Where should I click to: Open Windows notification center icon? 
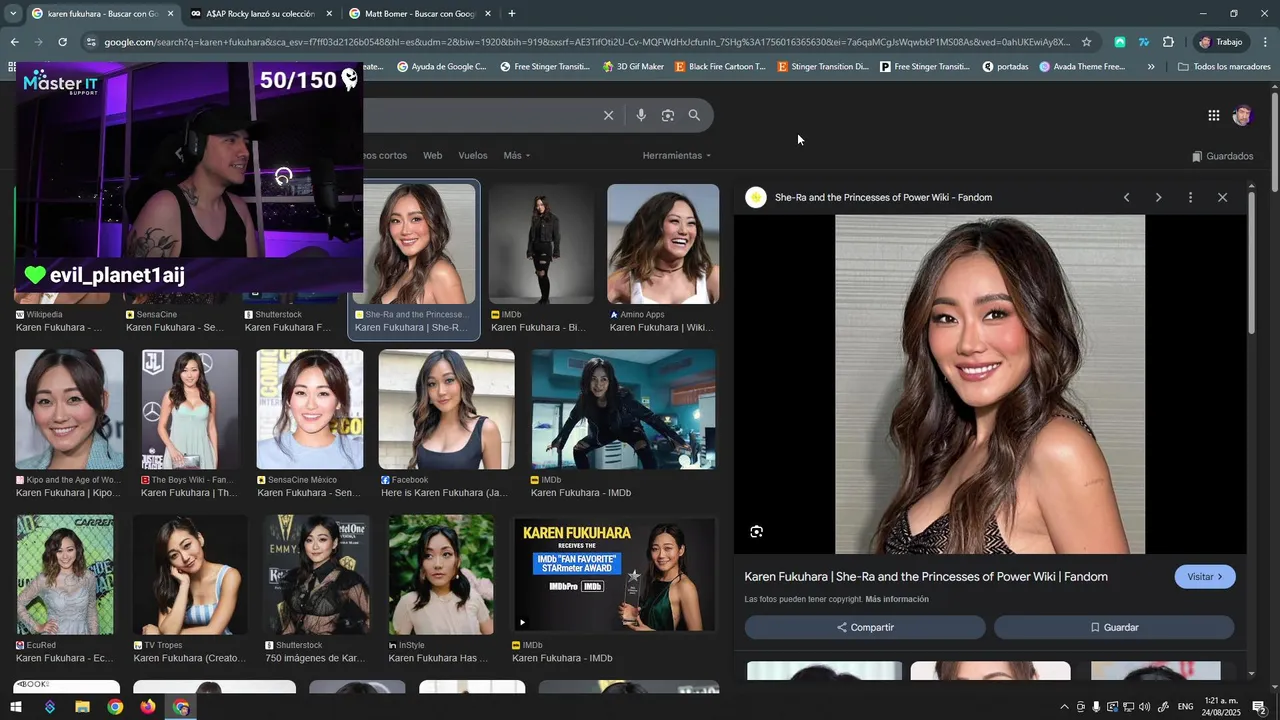[1259, 707]
